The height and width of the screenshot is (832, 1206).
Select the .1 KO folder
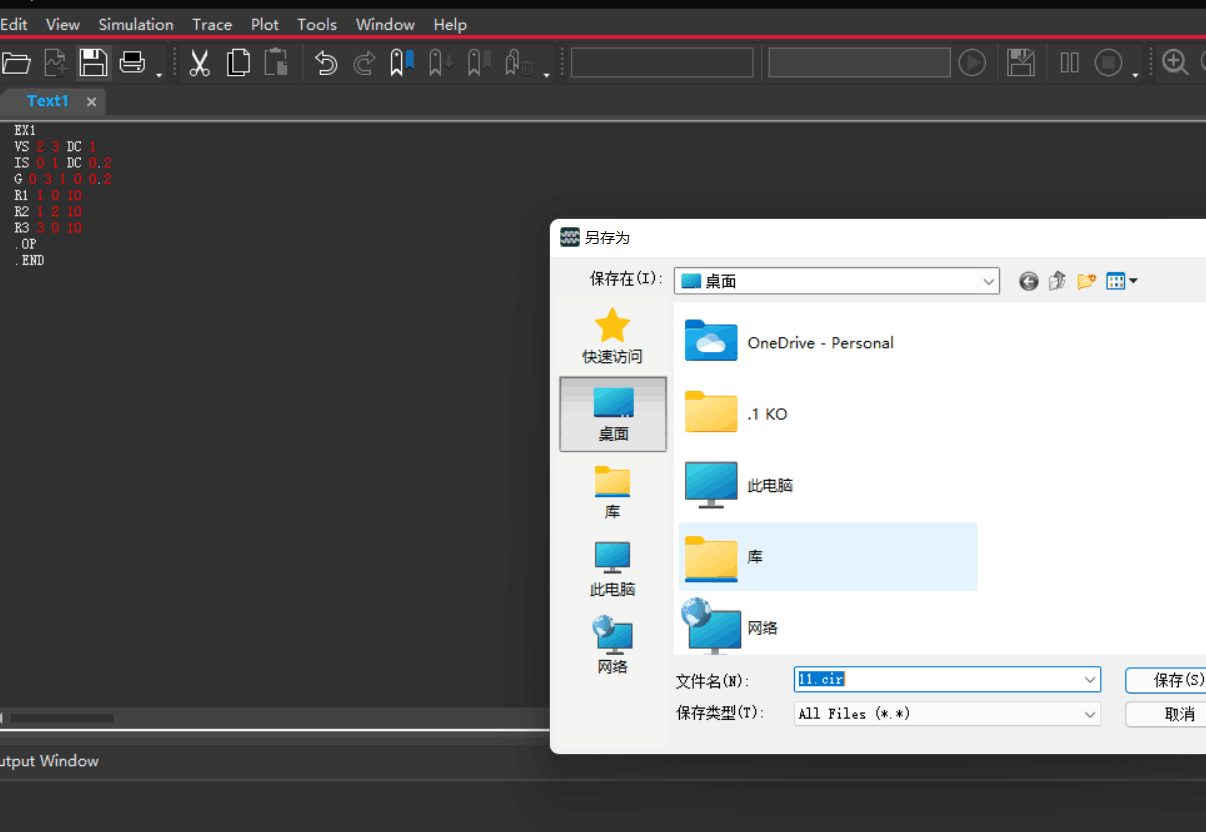coord(737,414)
